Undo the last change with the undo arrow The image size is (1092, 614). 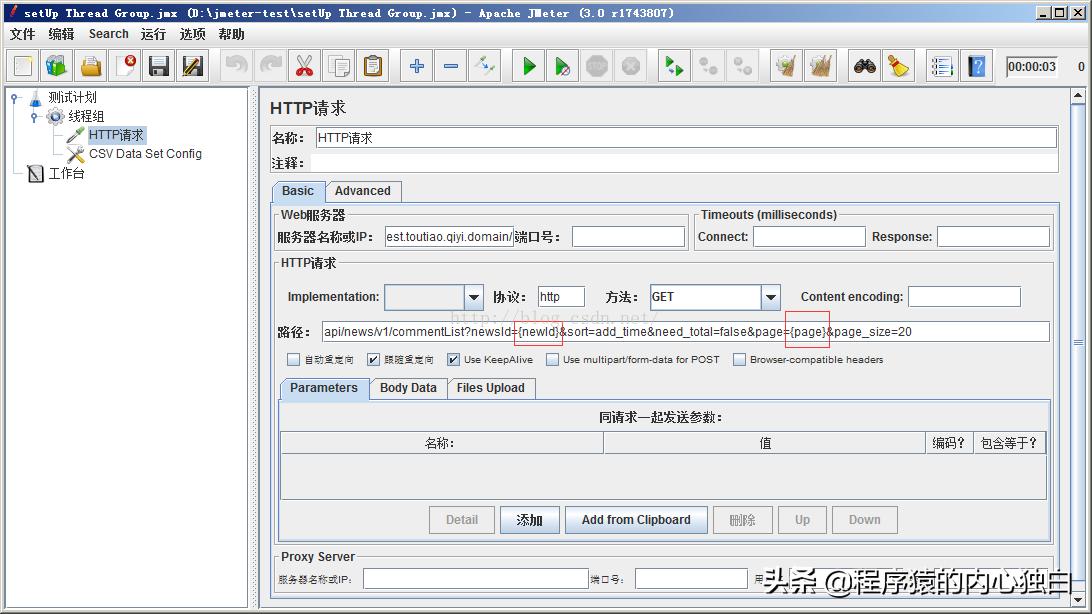coord(237,65)
